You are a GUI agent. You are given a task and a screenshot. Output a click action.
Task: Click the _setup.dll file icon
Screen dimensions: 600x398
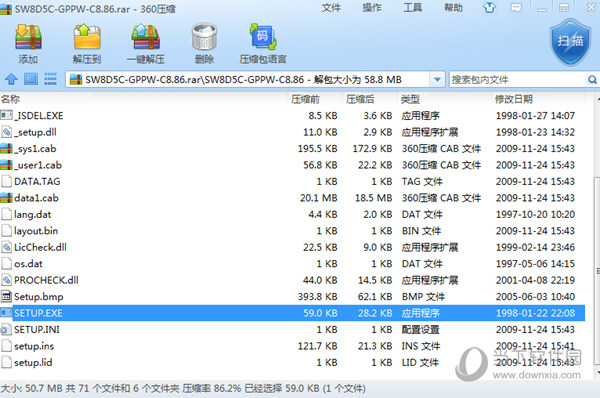click(x=6, y=132)
